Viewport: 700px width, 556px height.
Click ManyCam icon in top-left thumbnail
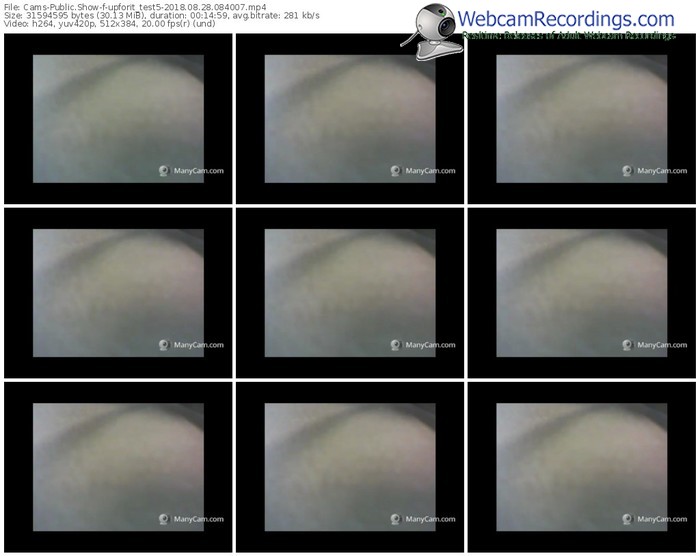(x=164, y=171)
